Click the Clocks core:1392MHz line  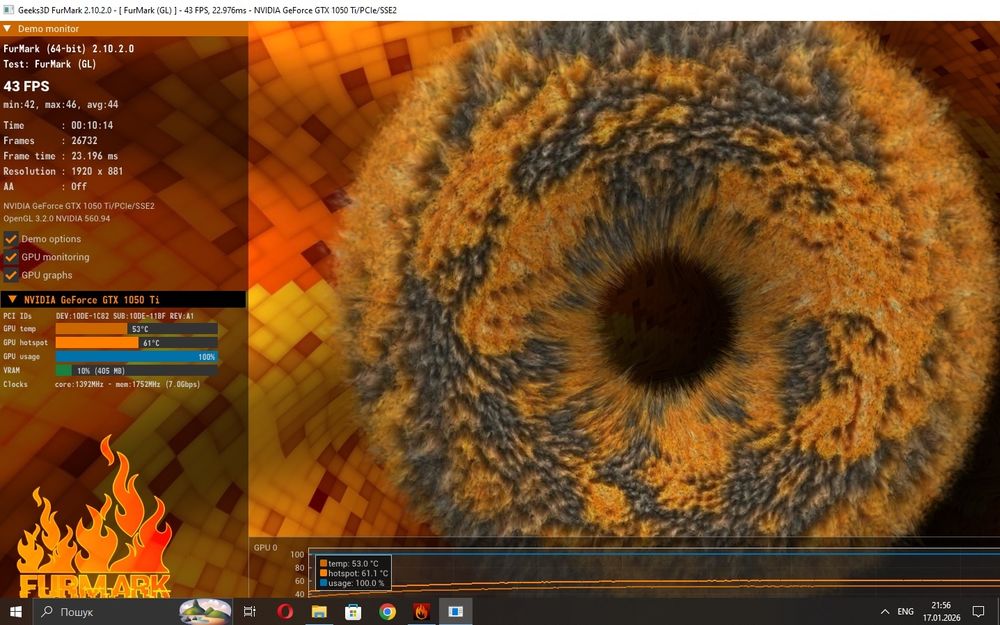pyautogui.click(x=101, y=384)
